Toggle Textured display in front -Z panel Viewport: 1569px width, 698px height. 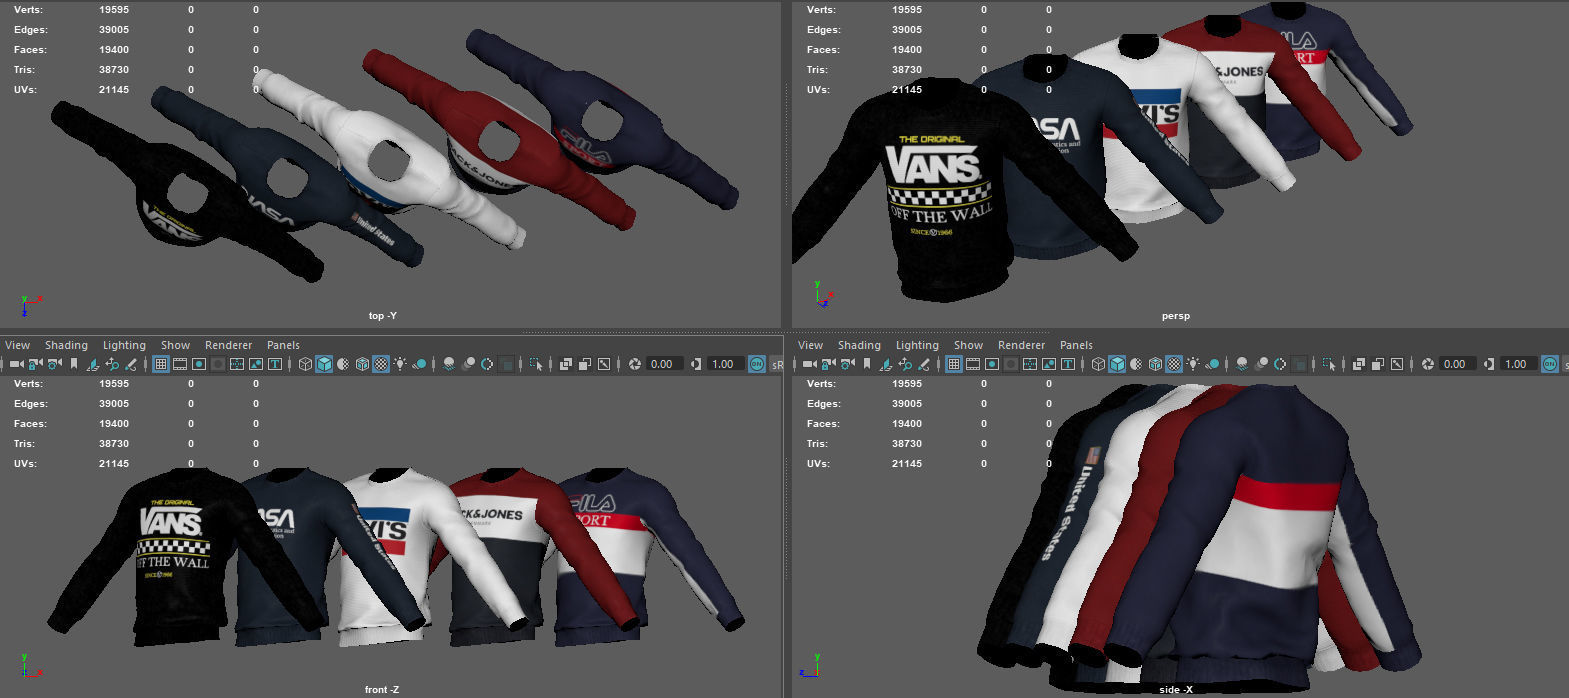click(x=381, y=364)
